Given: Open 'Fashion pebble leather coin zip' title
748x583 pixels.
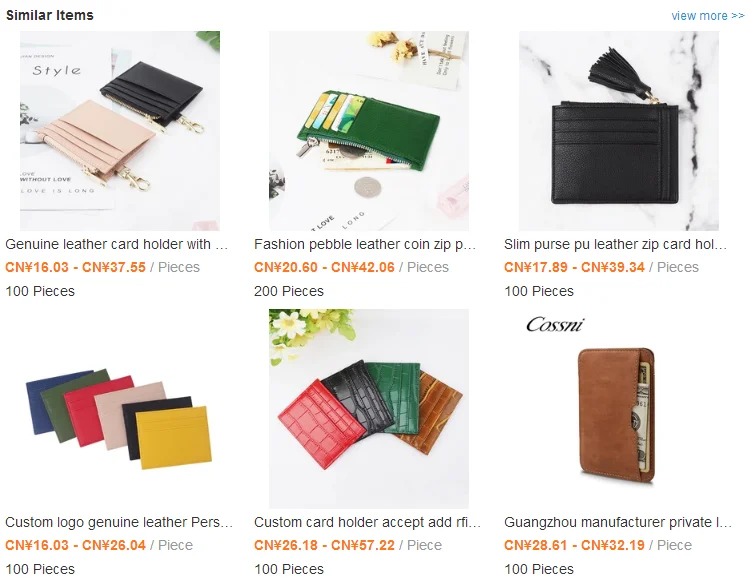Looking at the screenshot, I should point(365,244).
